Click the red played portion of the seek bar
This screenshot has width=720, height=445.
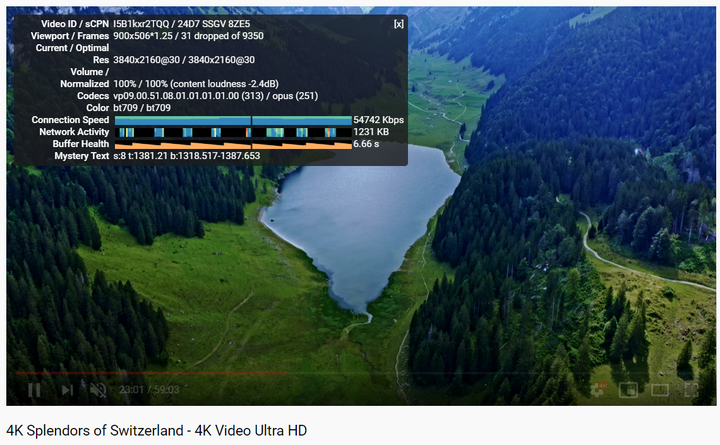point(151,373)
